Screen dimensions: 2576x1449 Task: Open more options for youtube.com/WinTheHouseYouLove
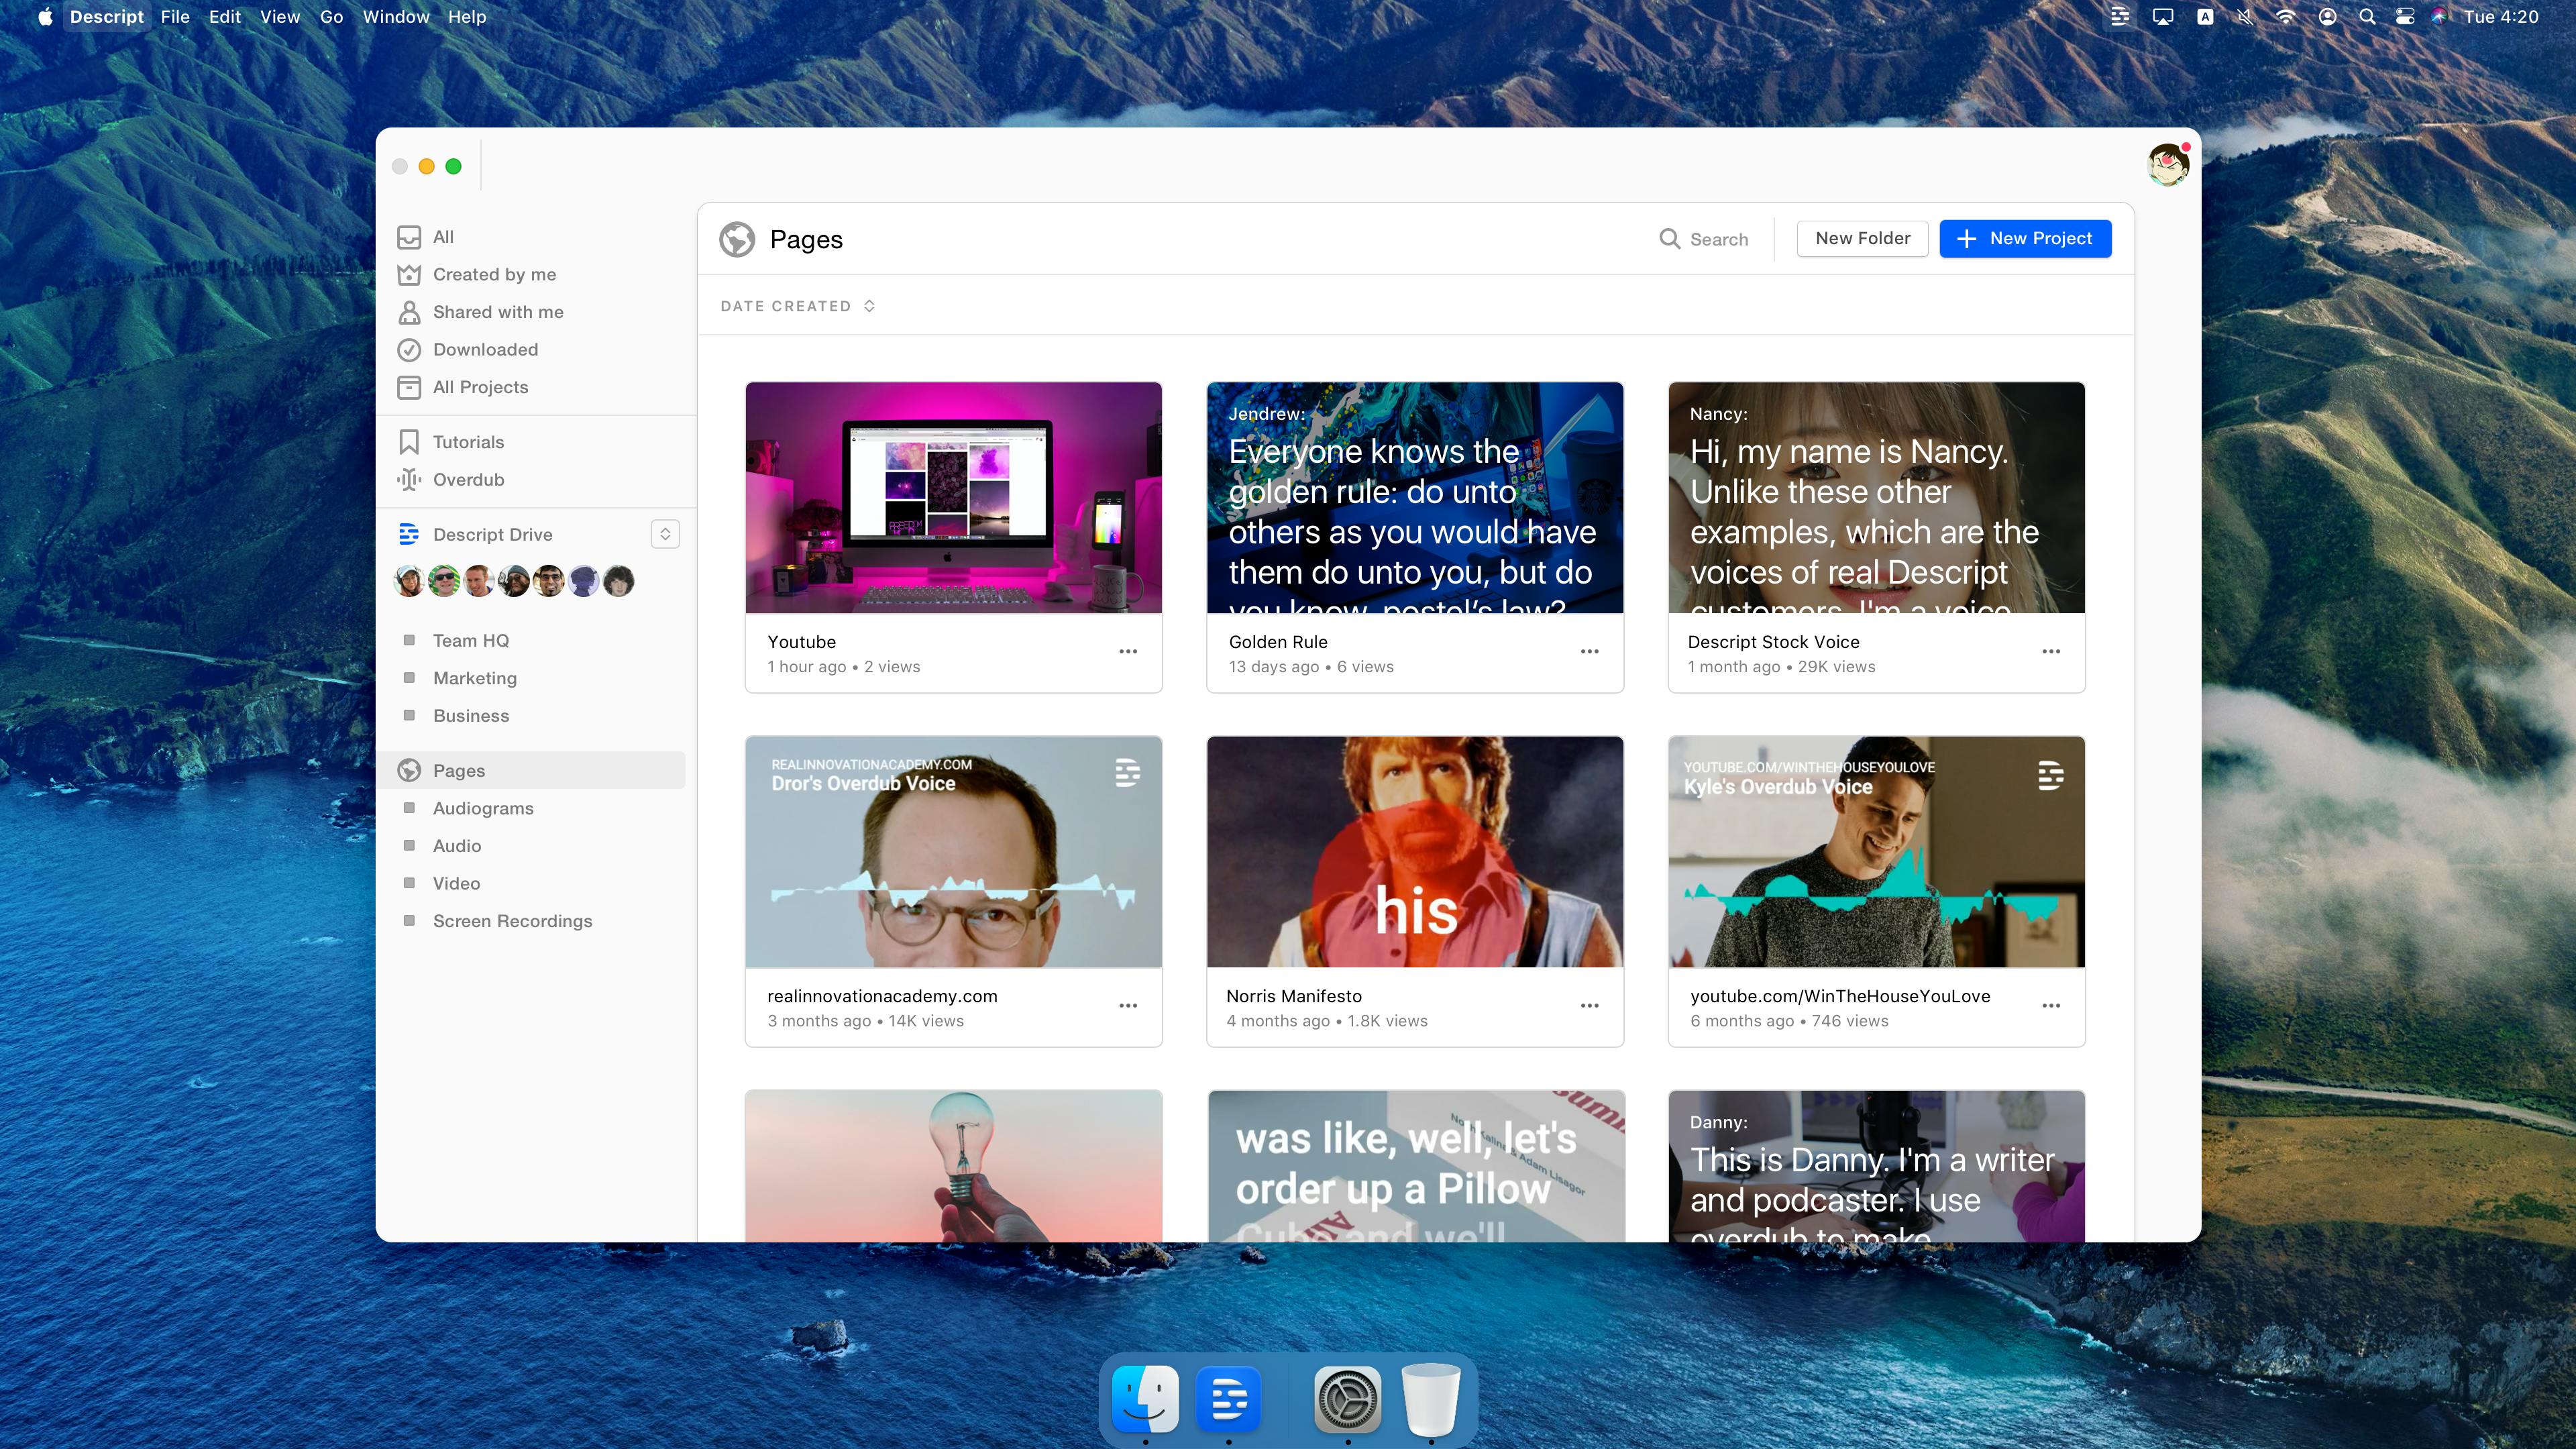pyautogui.click(x=2051, y=1006)
